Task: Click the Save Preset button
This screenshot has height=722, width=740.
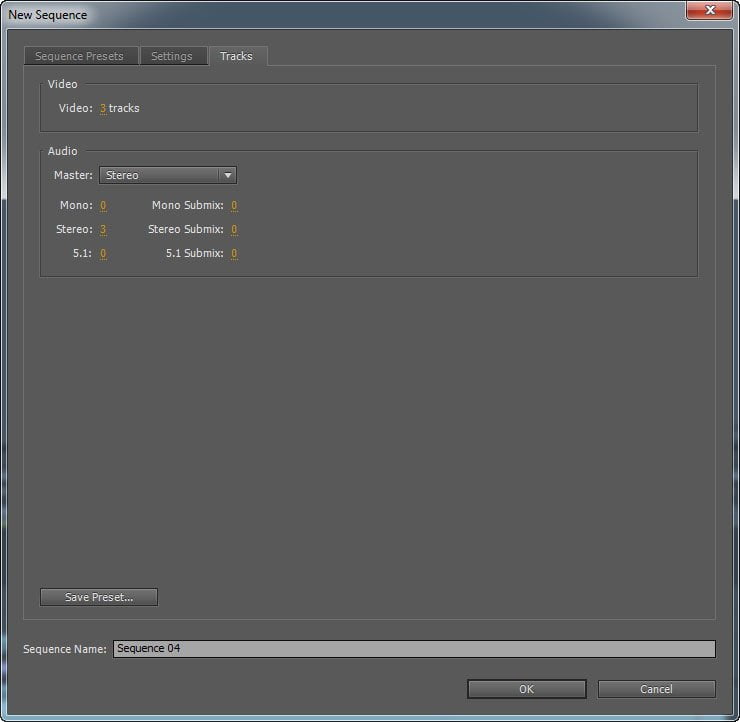Action: (x=99, y=597)
